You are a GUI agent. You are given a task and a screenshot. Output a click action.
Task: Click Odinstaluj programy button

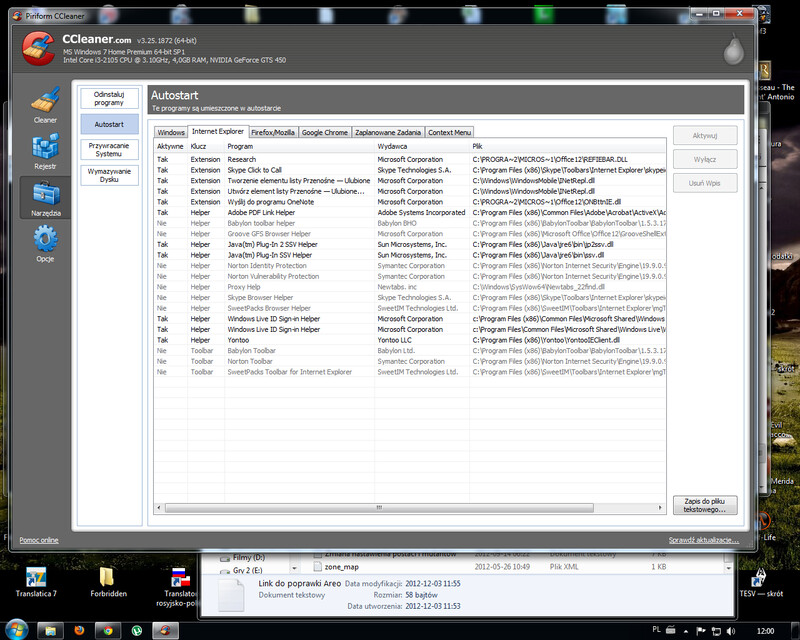coord(109,98)
